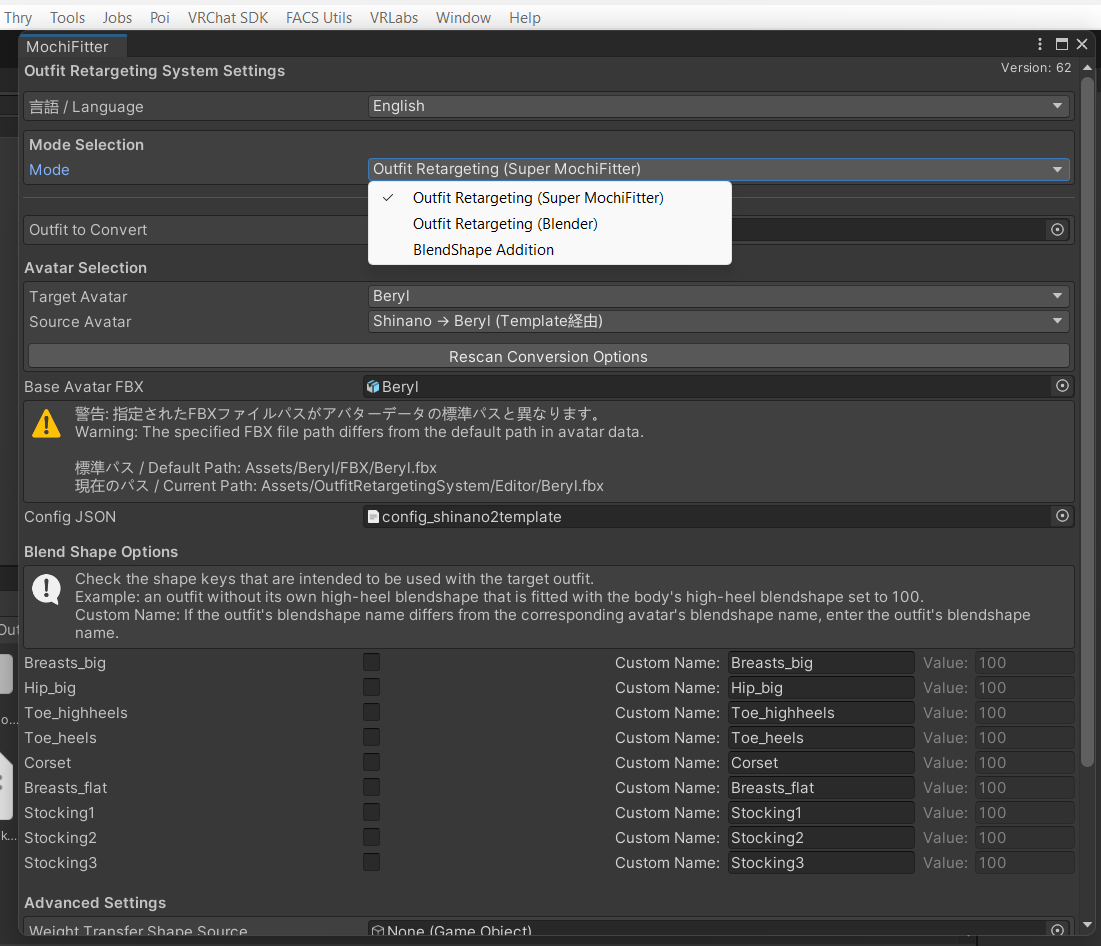The height and width of the screenshot is (946, 1101).
Task: Edit the Stocking1 Custom Name field
Action: pyautogui.click(x=821, y=813)
